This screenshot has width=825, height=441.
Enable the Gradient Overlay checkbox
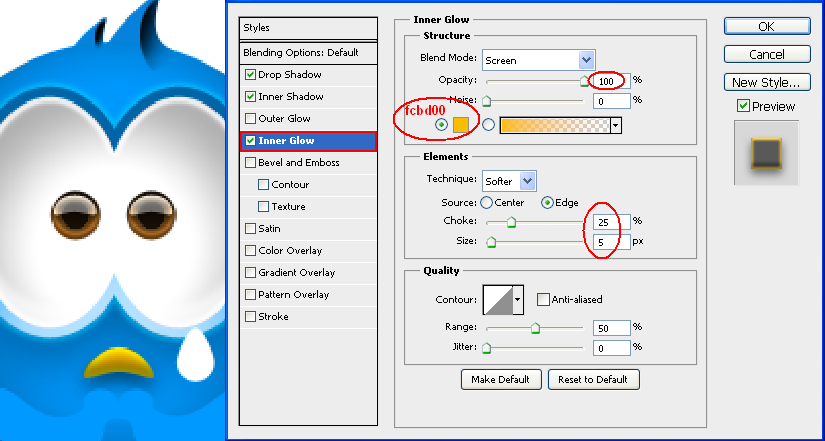coord(250,273)
